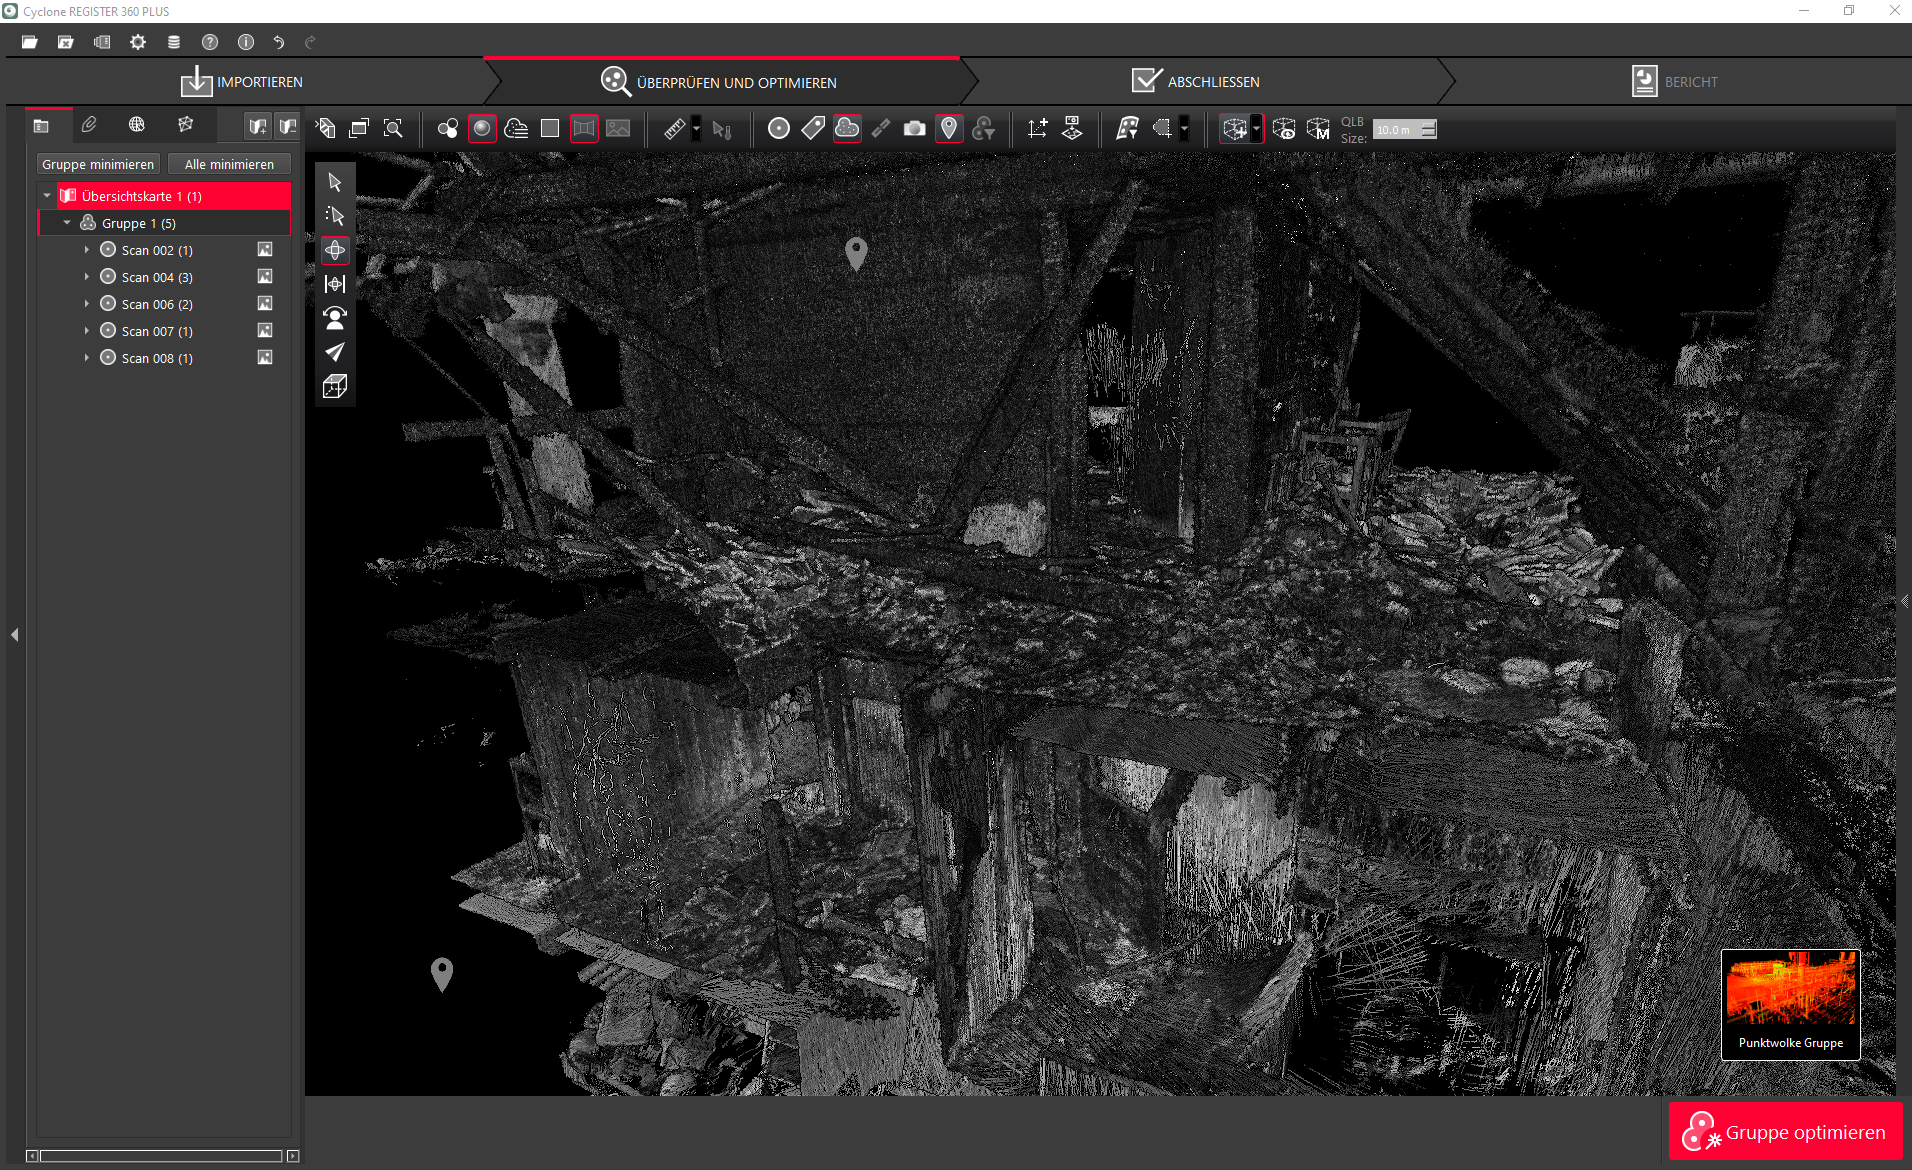Screen dimensions: 1912x1170
Task: Select the fly navigation tool
Action: 335,352
